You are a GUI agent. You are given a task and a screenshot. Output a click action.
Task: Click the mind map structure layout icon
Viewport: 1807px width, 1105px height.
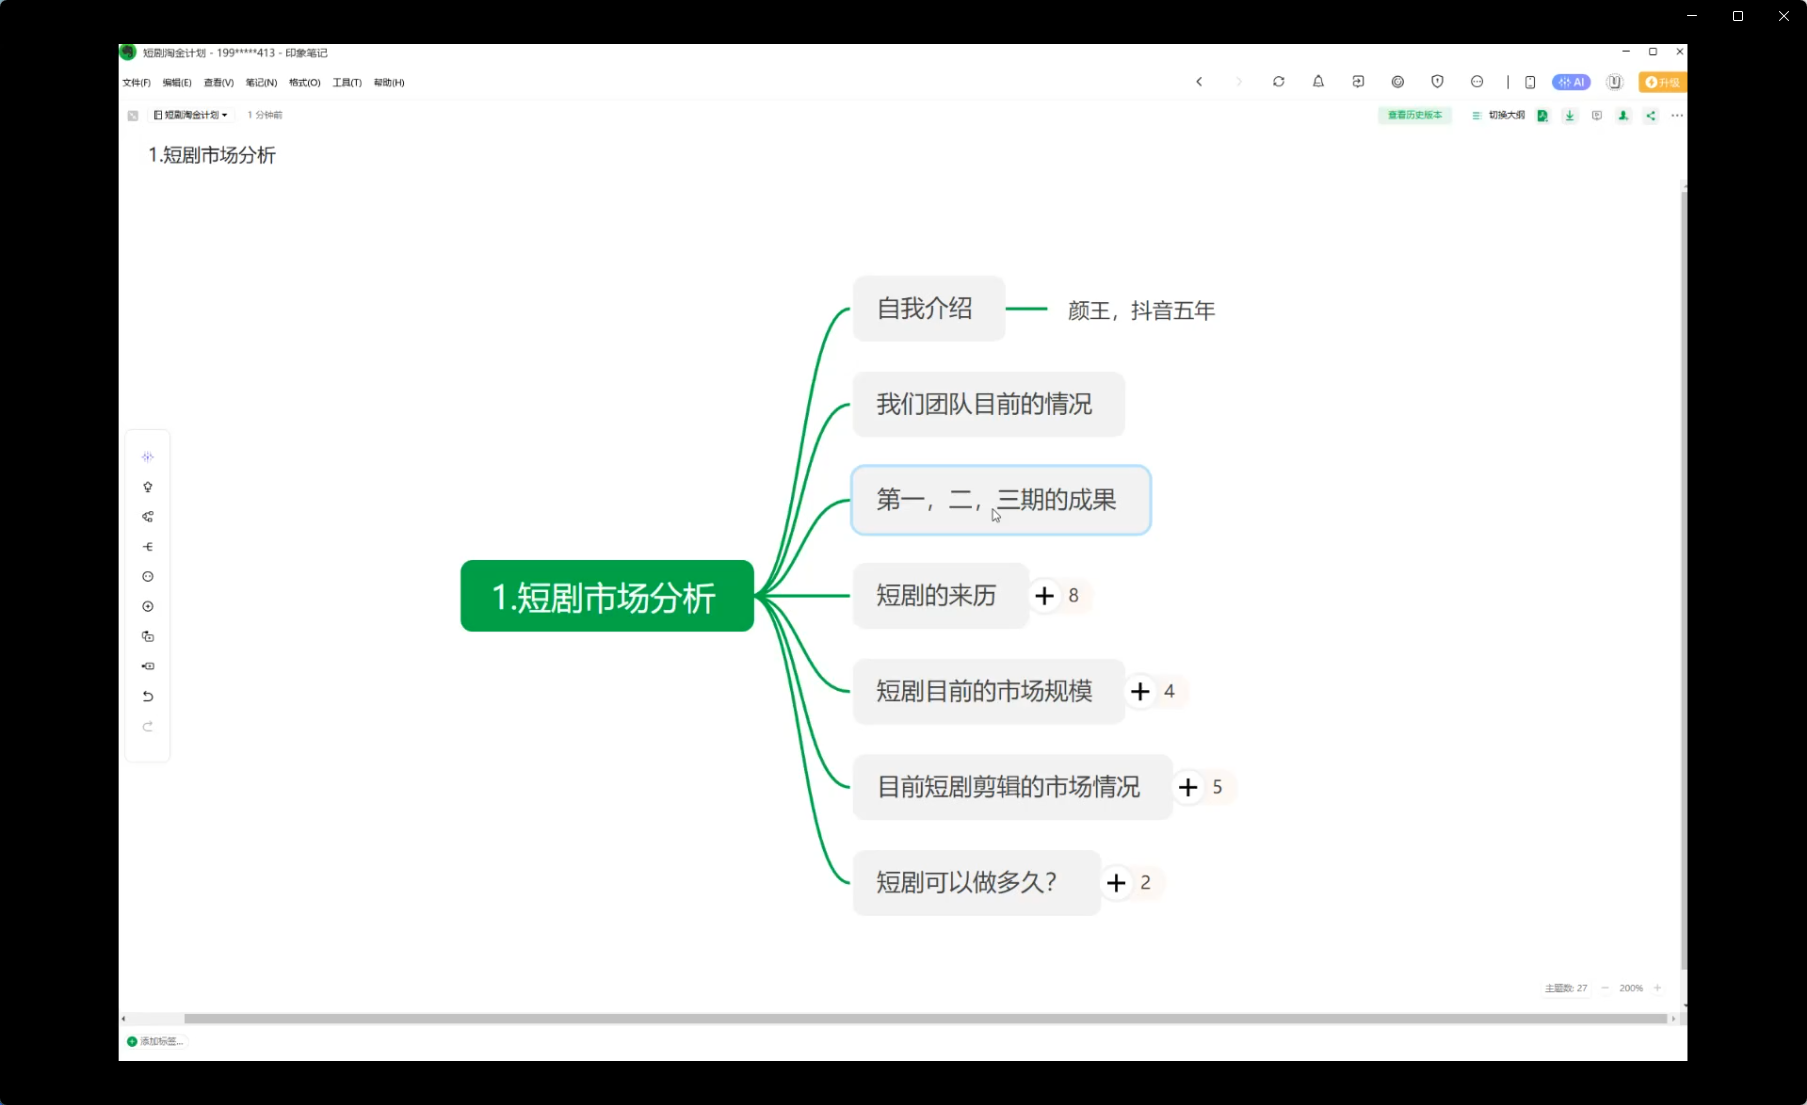[148, 517]
